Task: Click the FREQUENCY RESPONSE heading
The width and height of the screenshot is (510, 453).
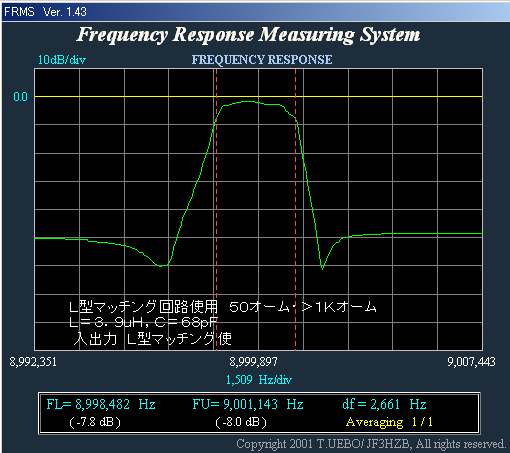Action: point(262,60)
